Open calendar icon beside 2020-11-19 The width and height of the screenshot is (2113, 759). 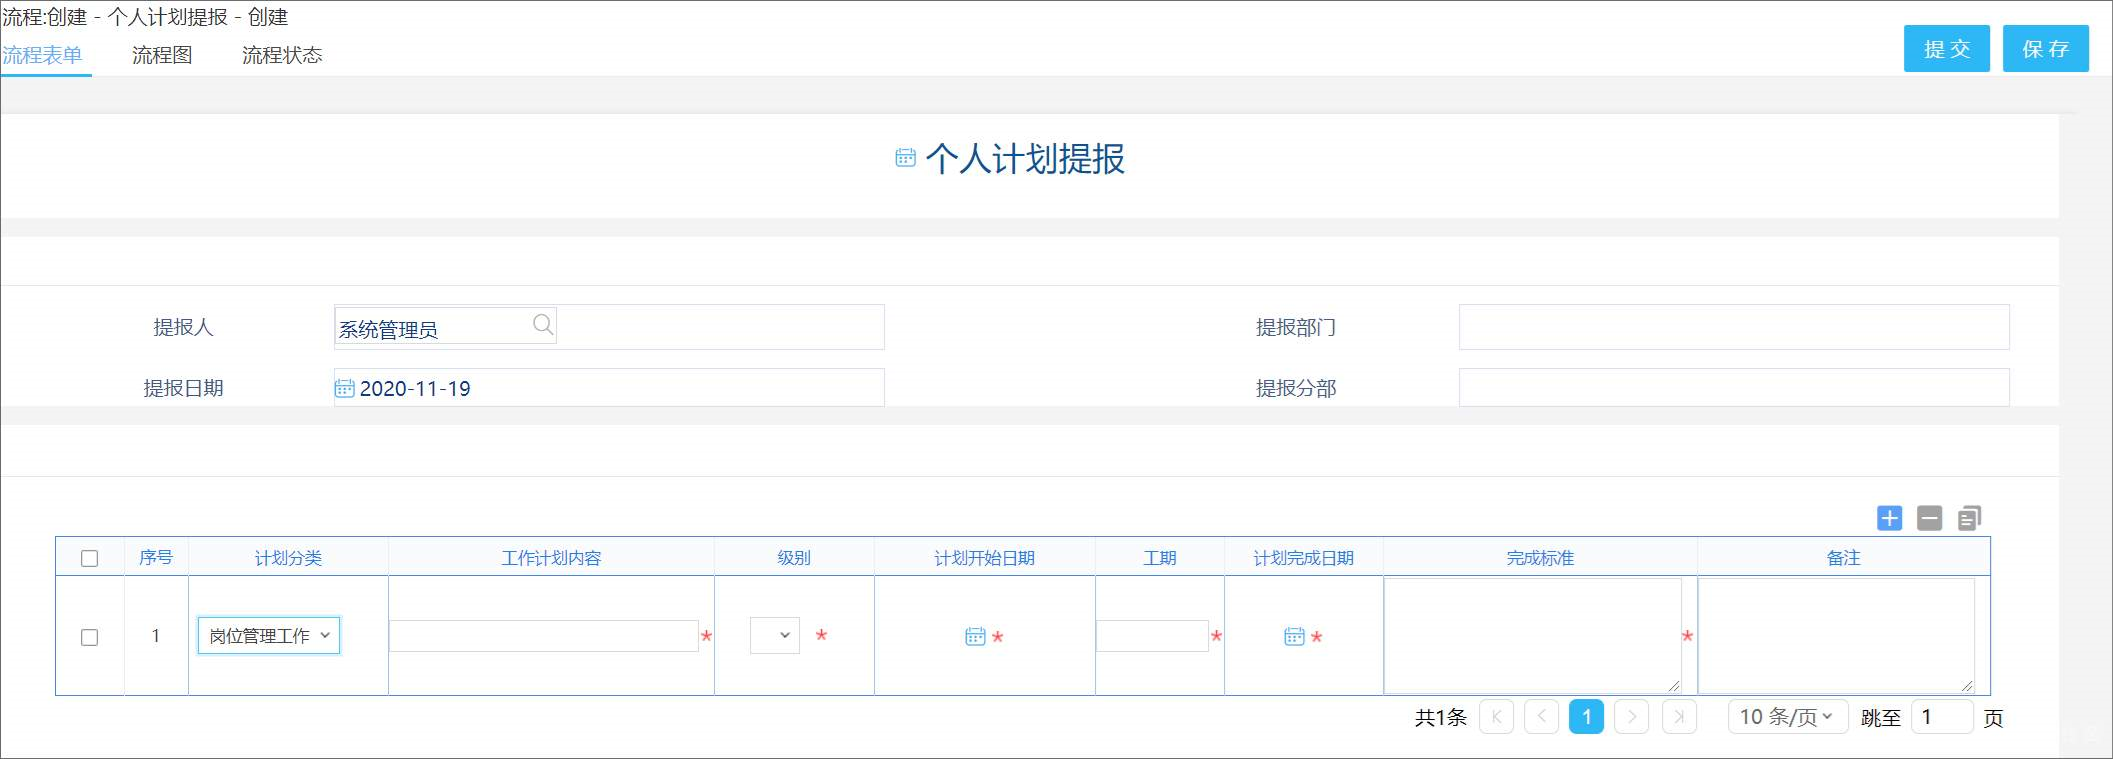[344, 388]
